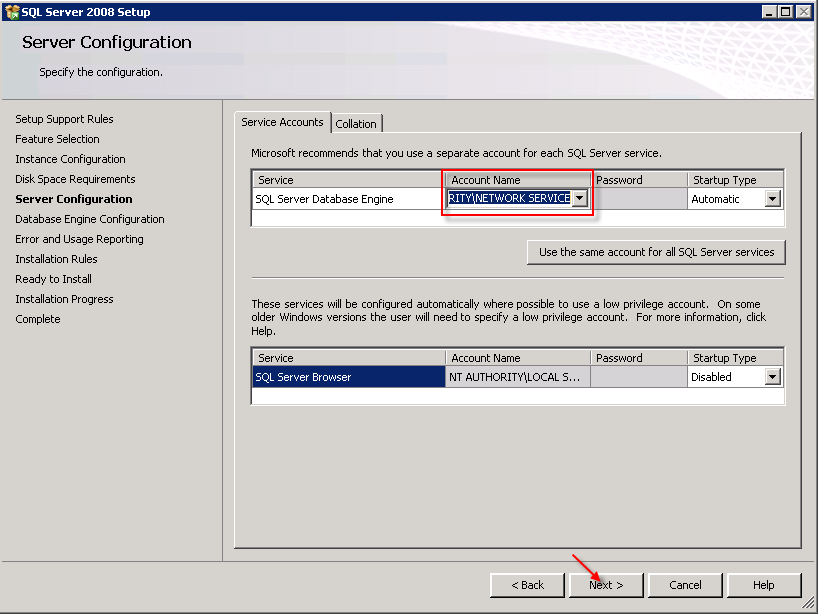
Task: Click Instance Configuration in the step list
Action: coord(70,159)
